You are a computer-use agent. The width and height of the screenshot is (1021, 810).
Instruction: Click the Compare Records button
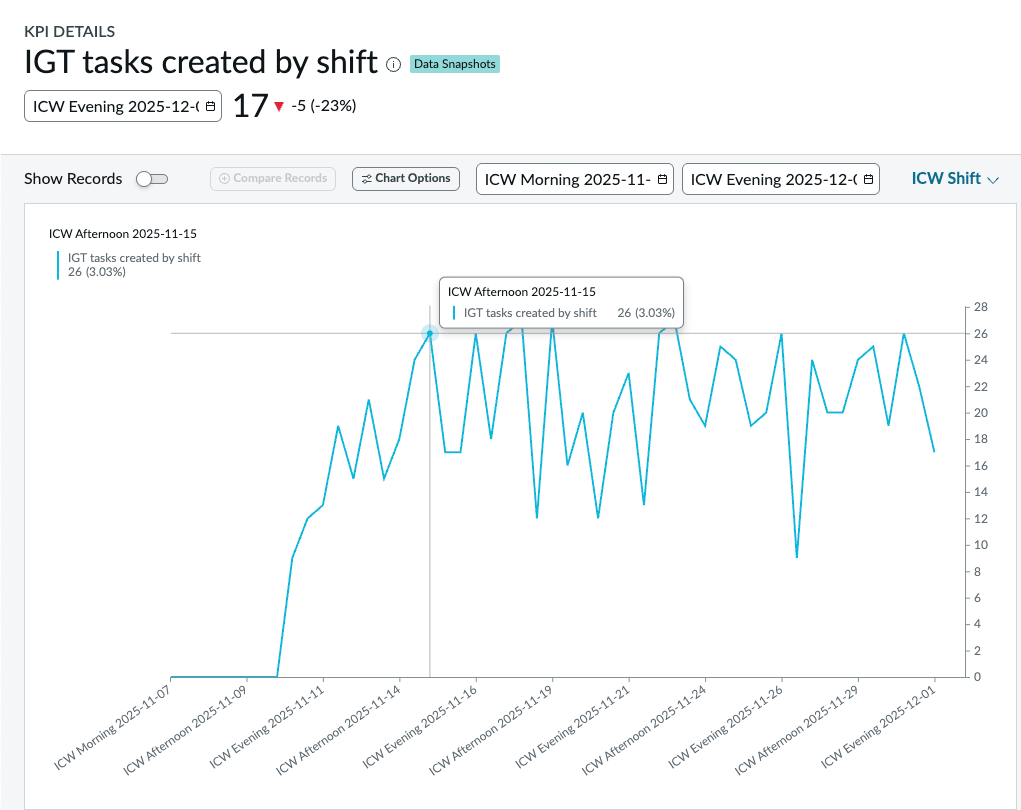273,178
